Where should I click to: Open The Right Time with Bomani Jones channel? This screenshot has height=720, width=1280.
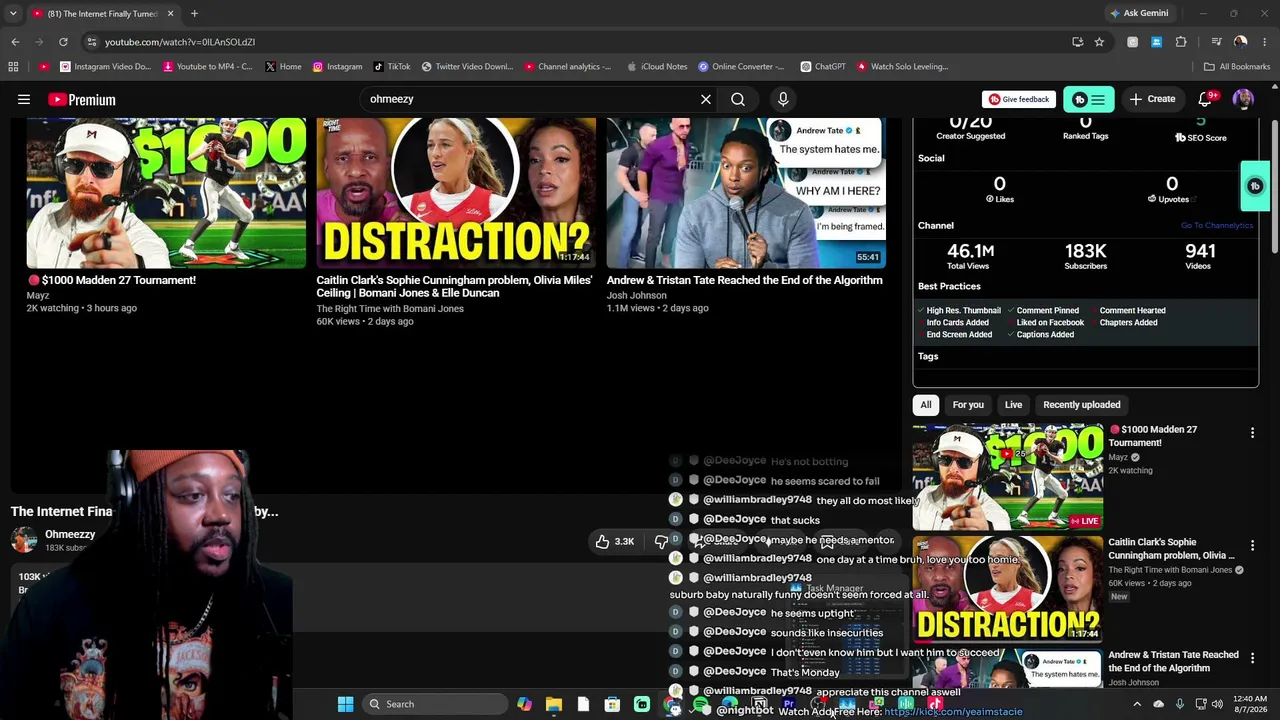(x=390, y=309)
